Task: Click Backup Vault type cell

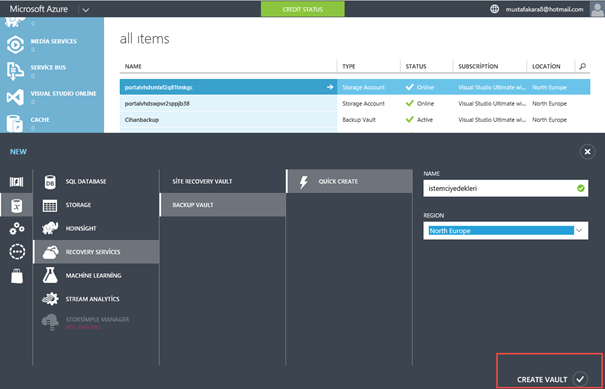Action: pyautogui.click(x=359, y=120)
